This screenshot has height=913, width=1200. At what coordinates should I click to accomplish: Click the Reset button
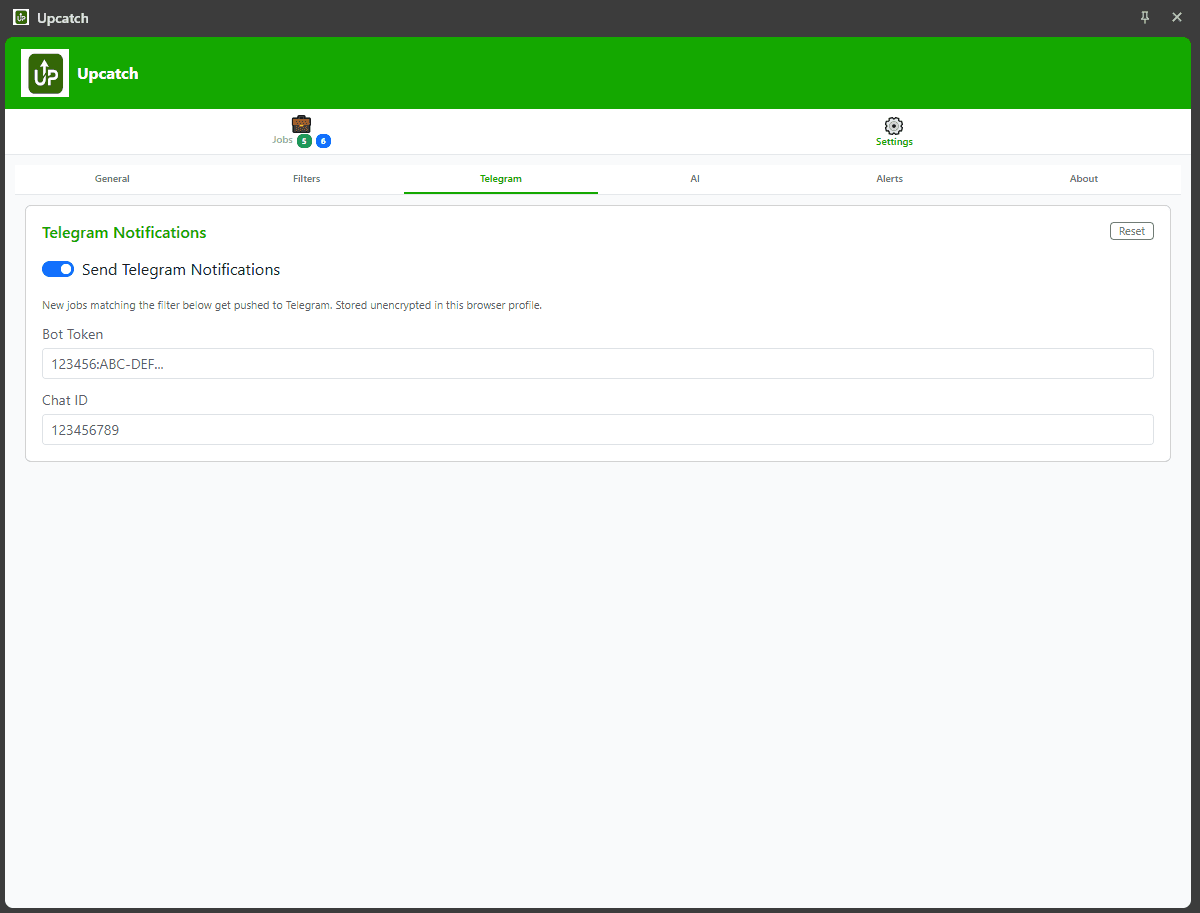click(1132, 231)
